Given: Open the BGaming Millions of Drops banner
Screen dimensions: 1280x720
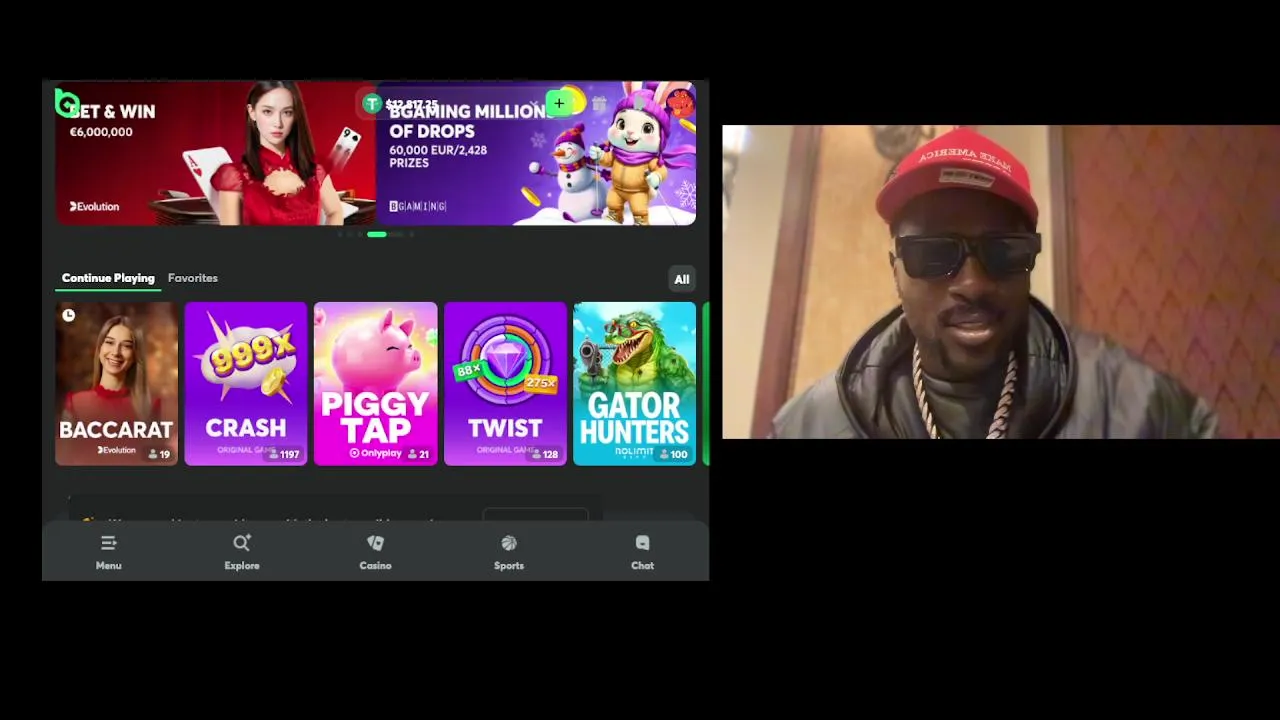Looking at the screenshot, I should tap(536, 153).
